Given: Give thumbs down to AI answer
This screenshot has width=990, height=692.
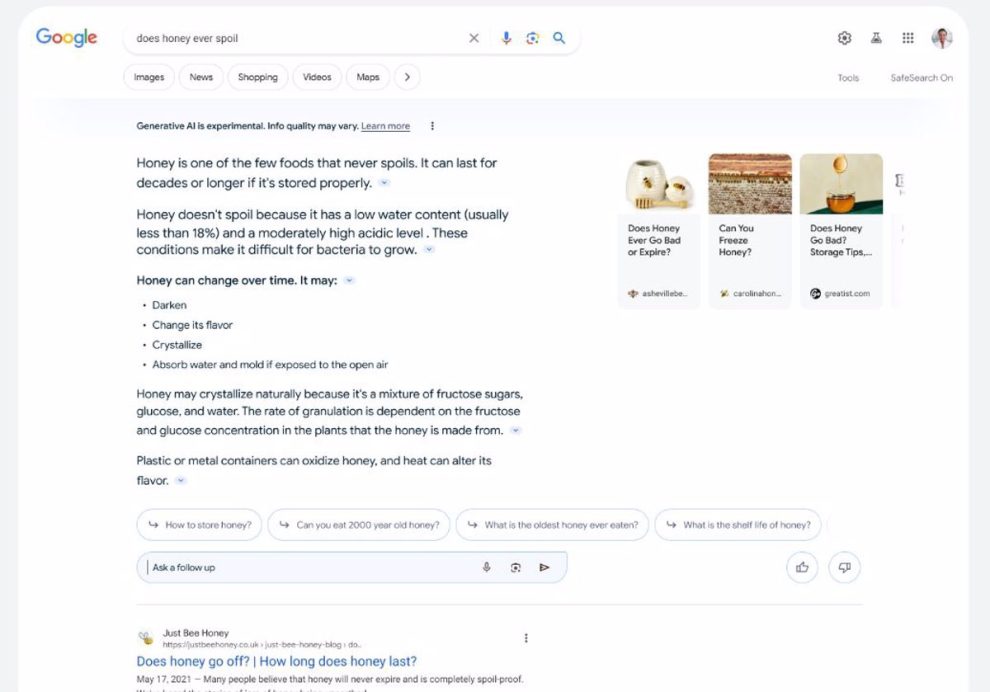Looking at the screenshot, I should click(845, 567).
